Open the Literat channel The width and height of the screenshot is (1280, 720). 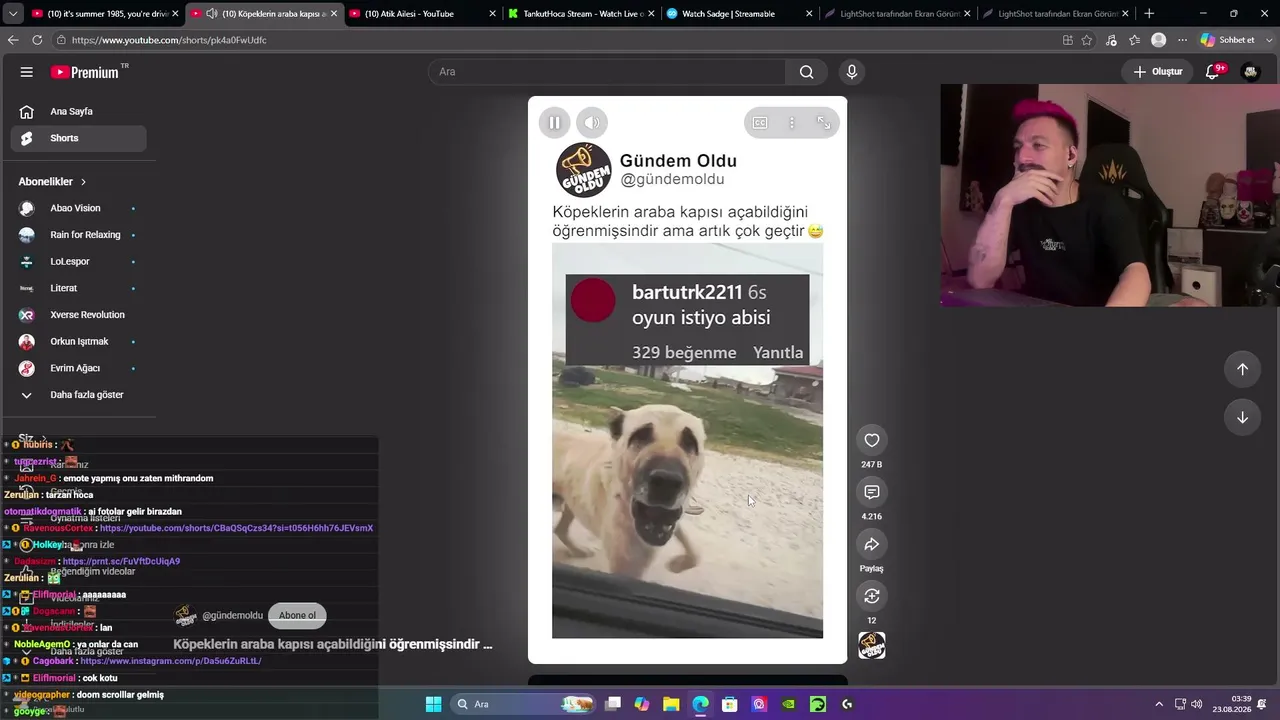[78, 288]
